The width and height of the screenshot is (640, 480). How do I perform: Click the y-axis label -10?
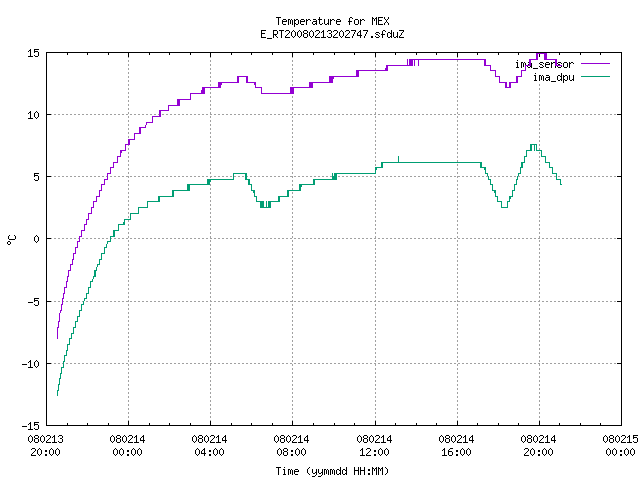pos(31,364)
